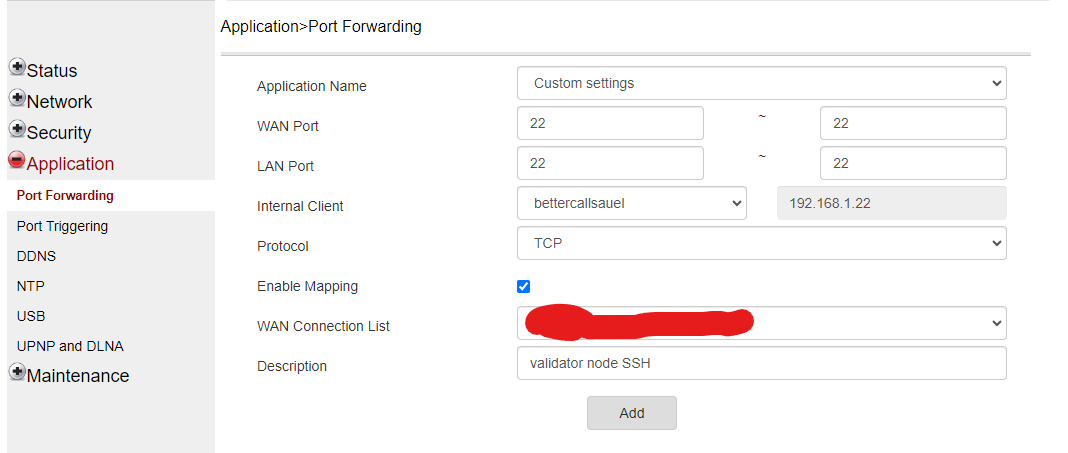
Task: Open the Internal Client dropdown
Action: pyautogui.click(x=631, y=203)
